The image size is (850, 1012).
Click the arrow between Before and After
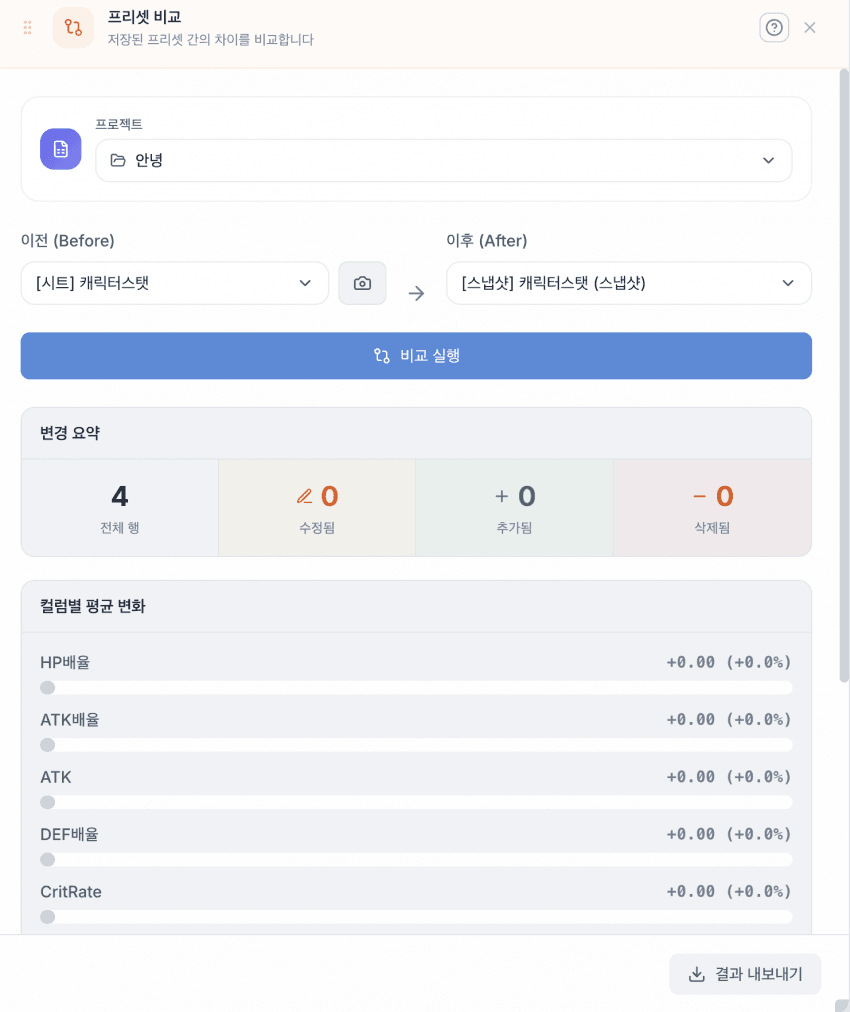click(417, 293)
